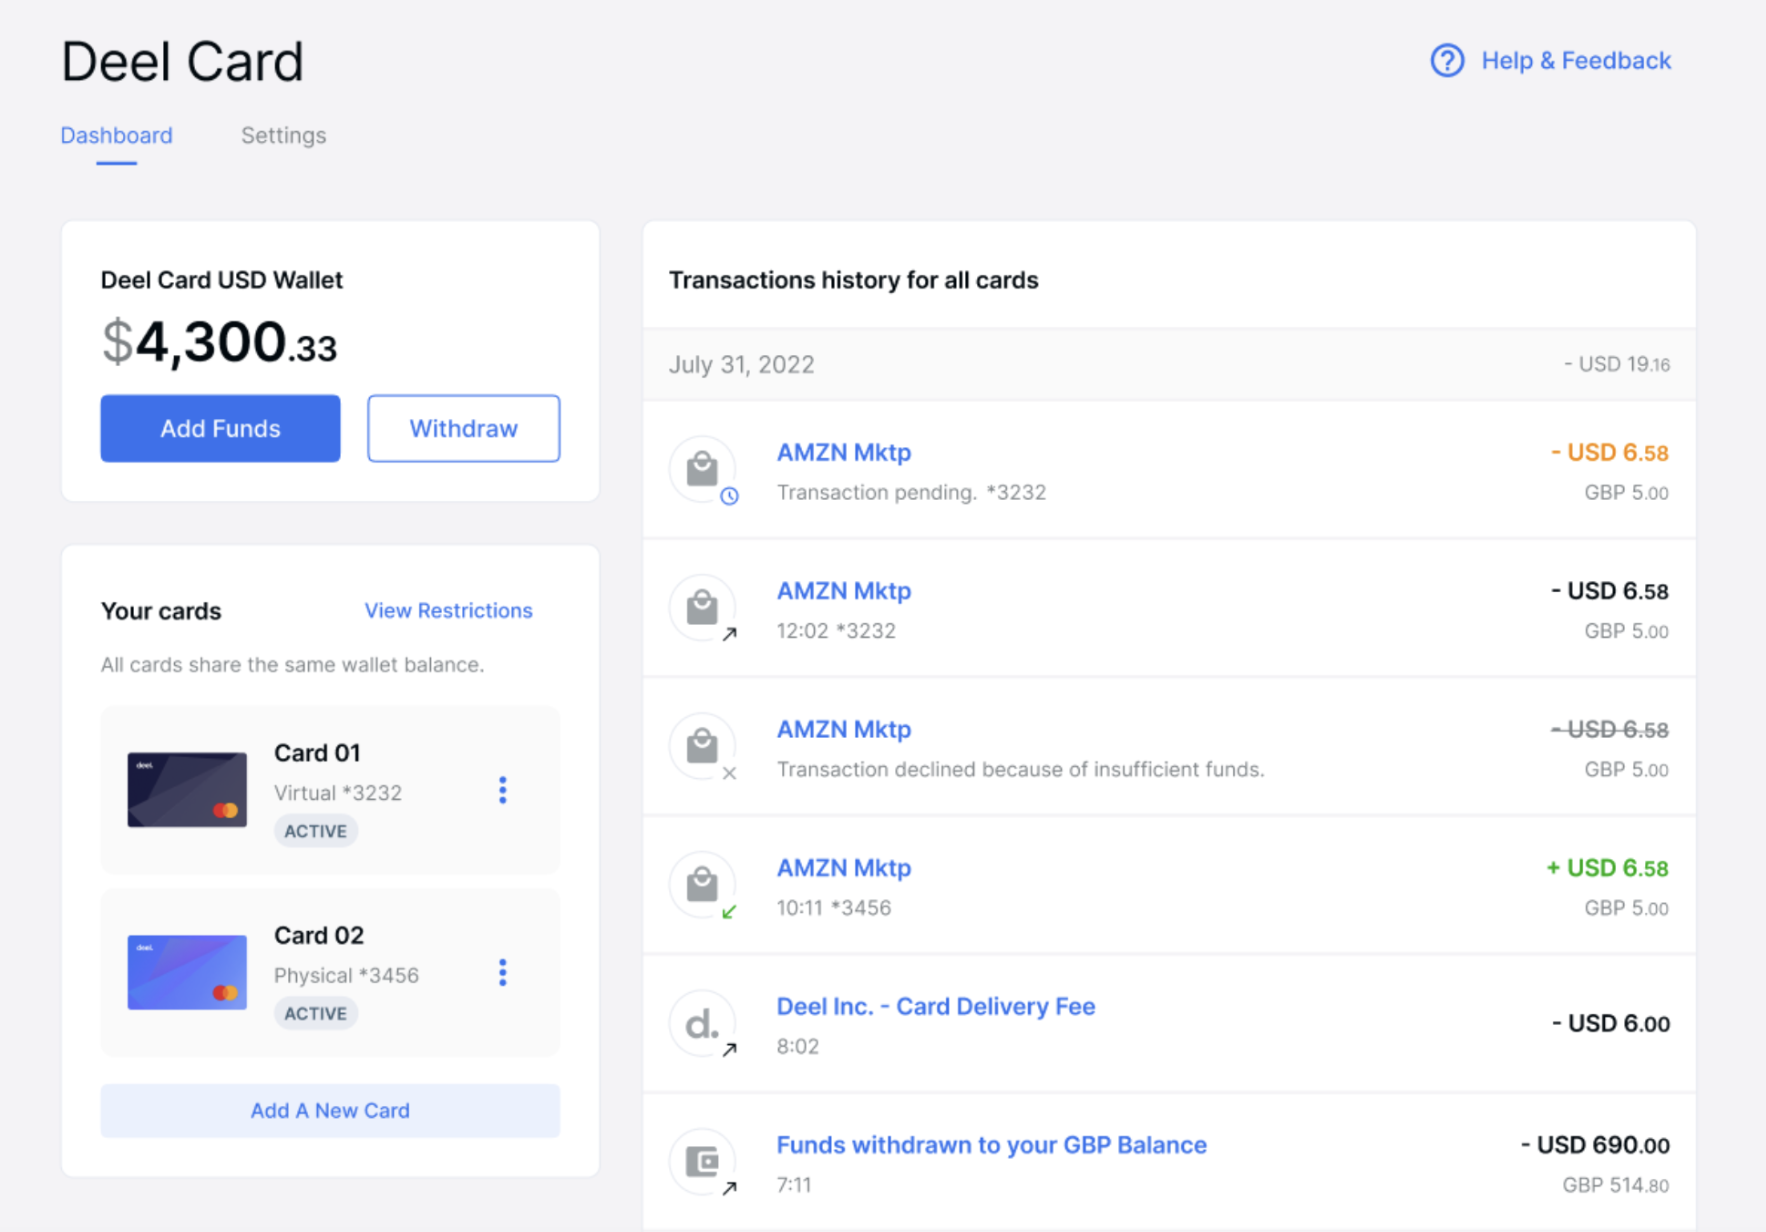Click the Your cards heading
Image resolution: width=1766 pixels, height=1232 pixels.
tap(161, 610)
